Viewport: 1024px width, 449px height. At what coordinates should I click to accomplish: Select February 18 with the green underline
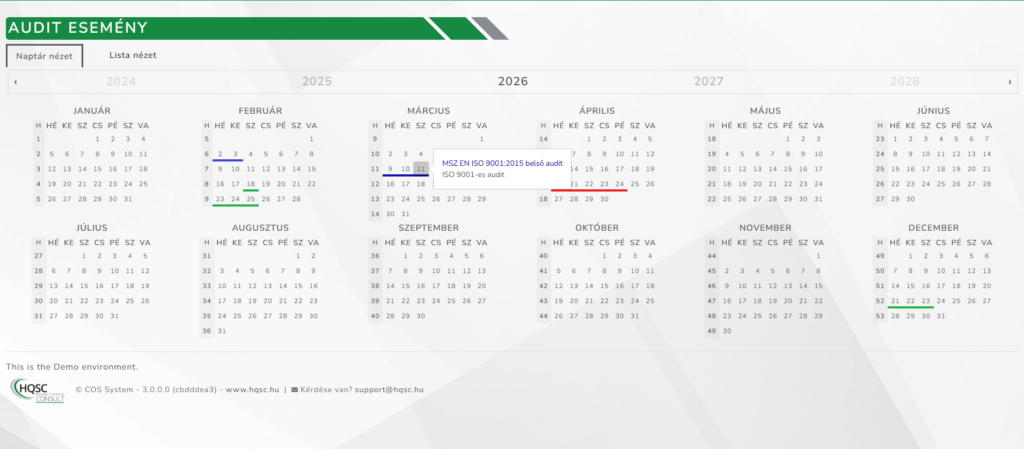(x=250, y=184)
